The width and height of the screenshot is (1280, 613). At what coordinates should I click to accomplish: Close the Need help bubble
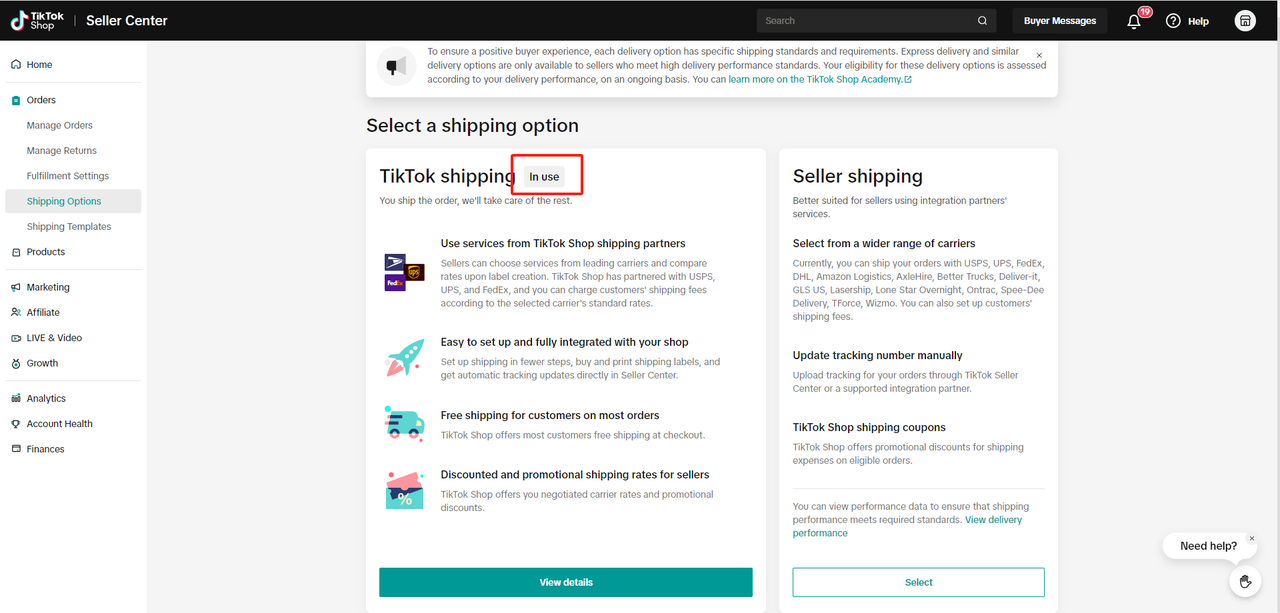point(1251,539)
